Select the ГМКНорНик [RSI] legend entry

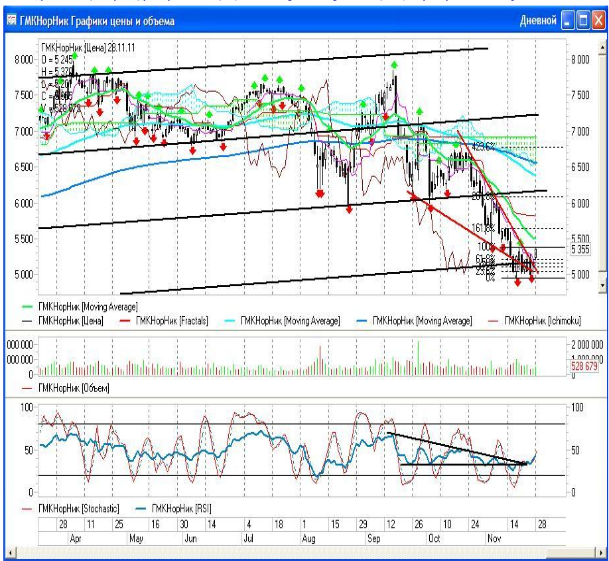pyautogui.click(x=173, y=509)
